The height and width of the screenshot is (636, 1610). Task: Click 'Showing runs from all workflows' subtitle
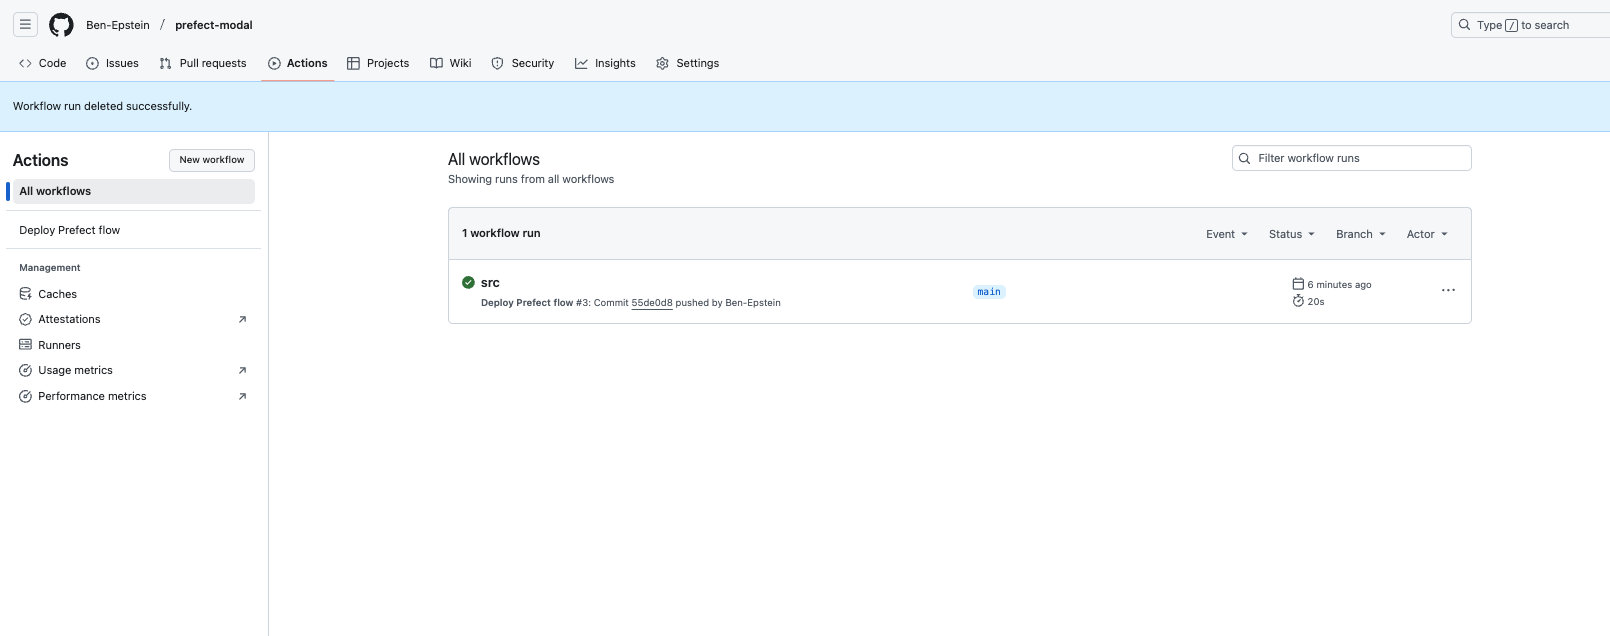531,179
